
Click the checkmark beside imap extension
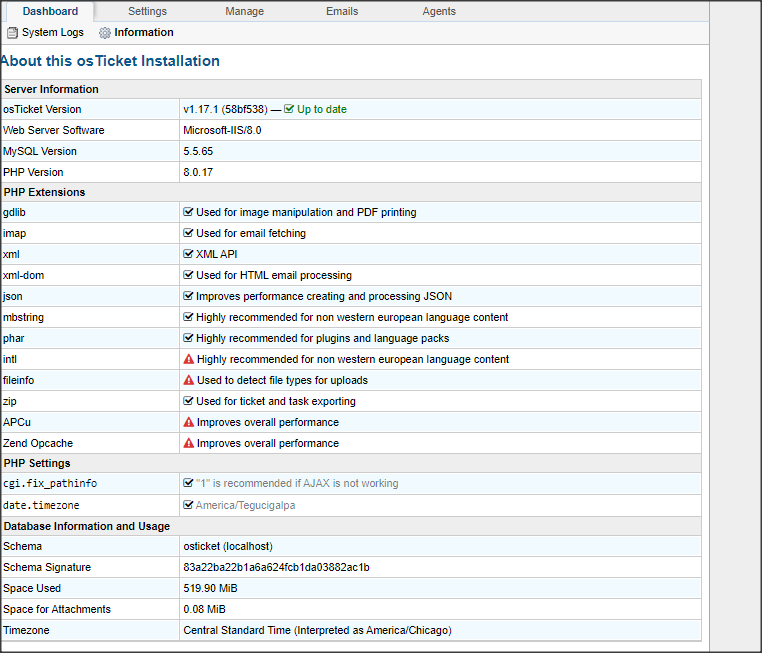[x=188, y=233]
